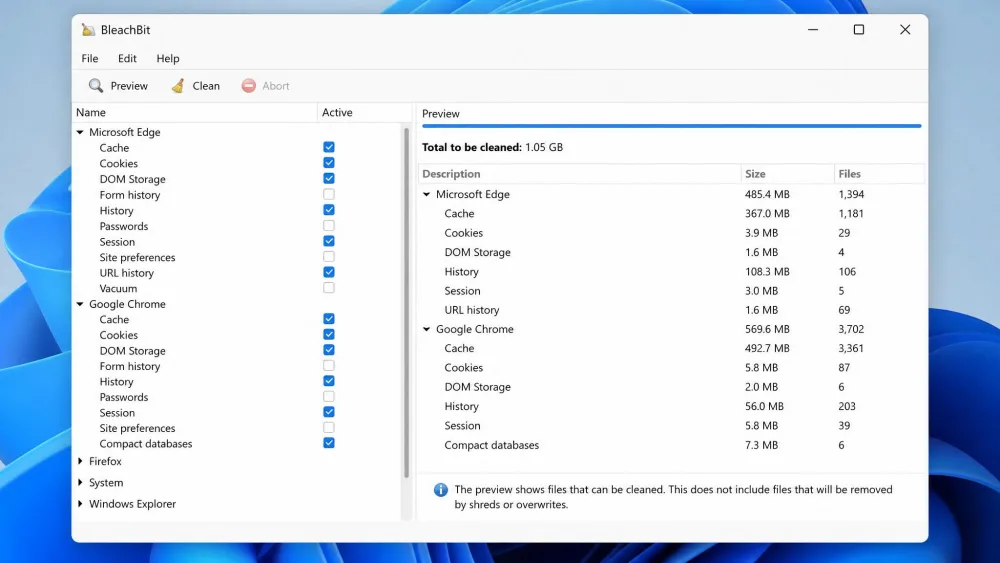Expand the System tree node
The height and width of the screenshot is (563, 1000).
pyautogui.click(x=80, y=483)
